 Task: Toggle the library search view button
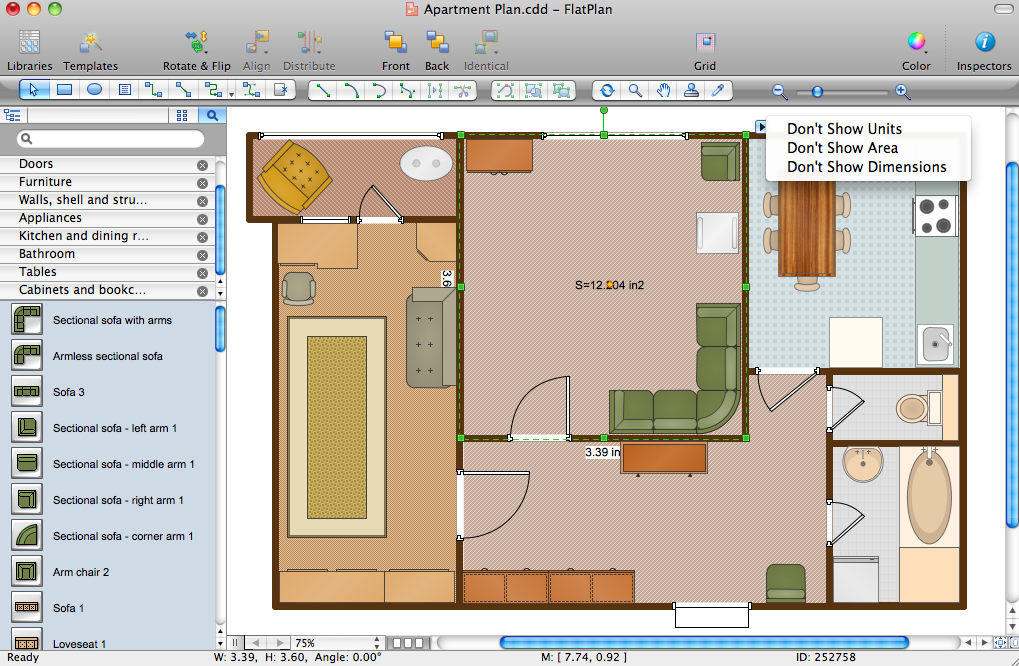212,115
